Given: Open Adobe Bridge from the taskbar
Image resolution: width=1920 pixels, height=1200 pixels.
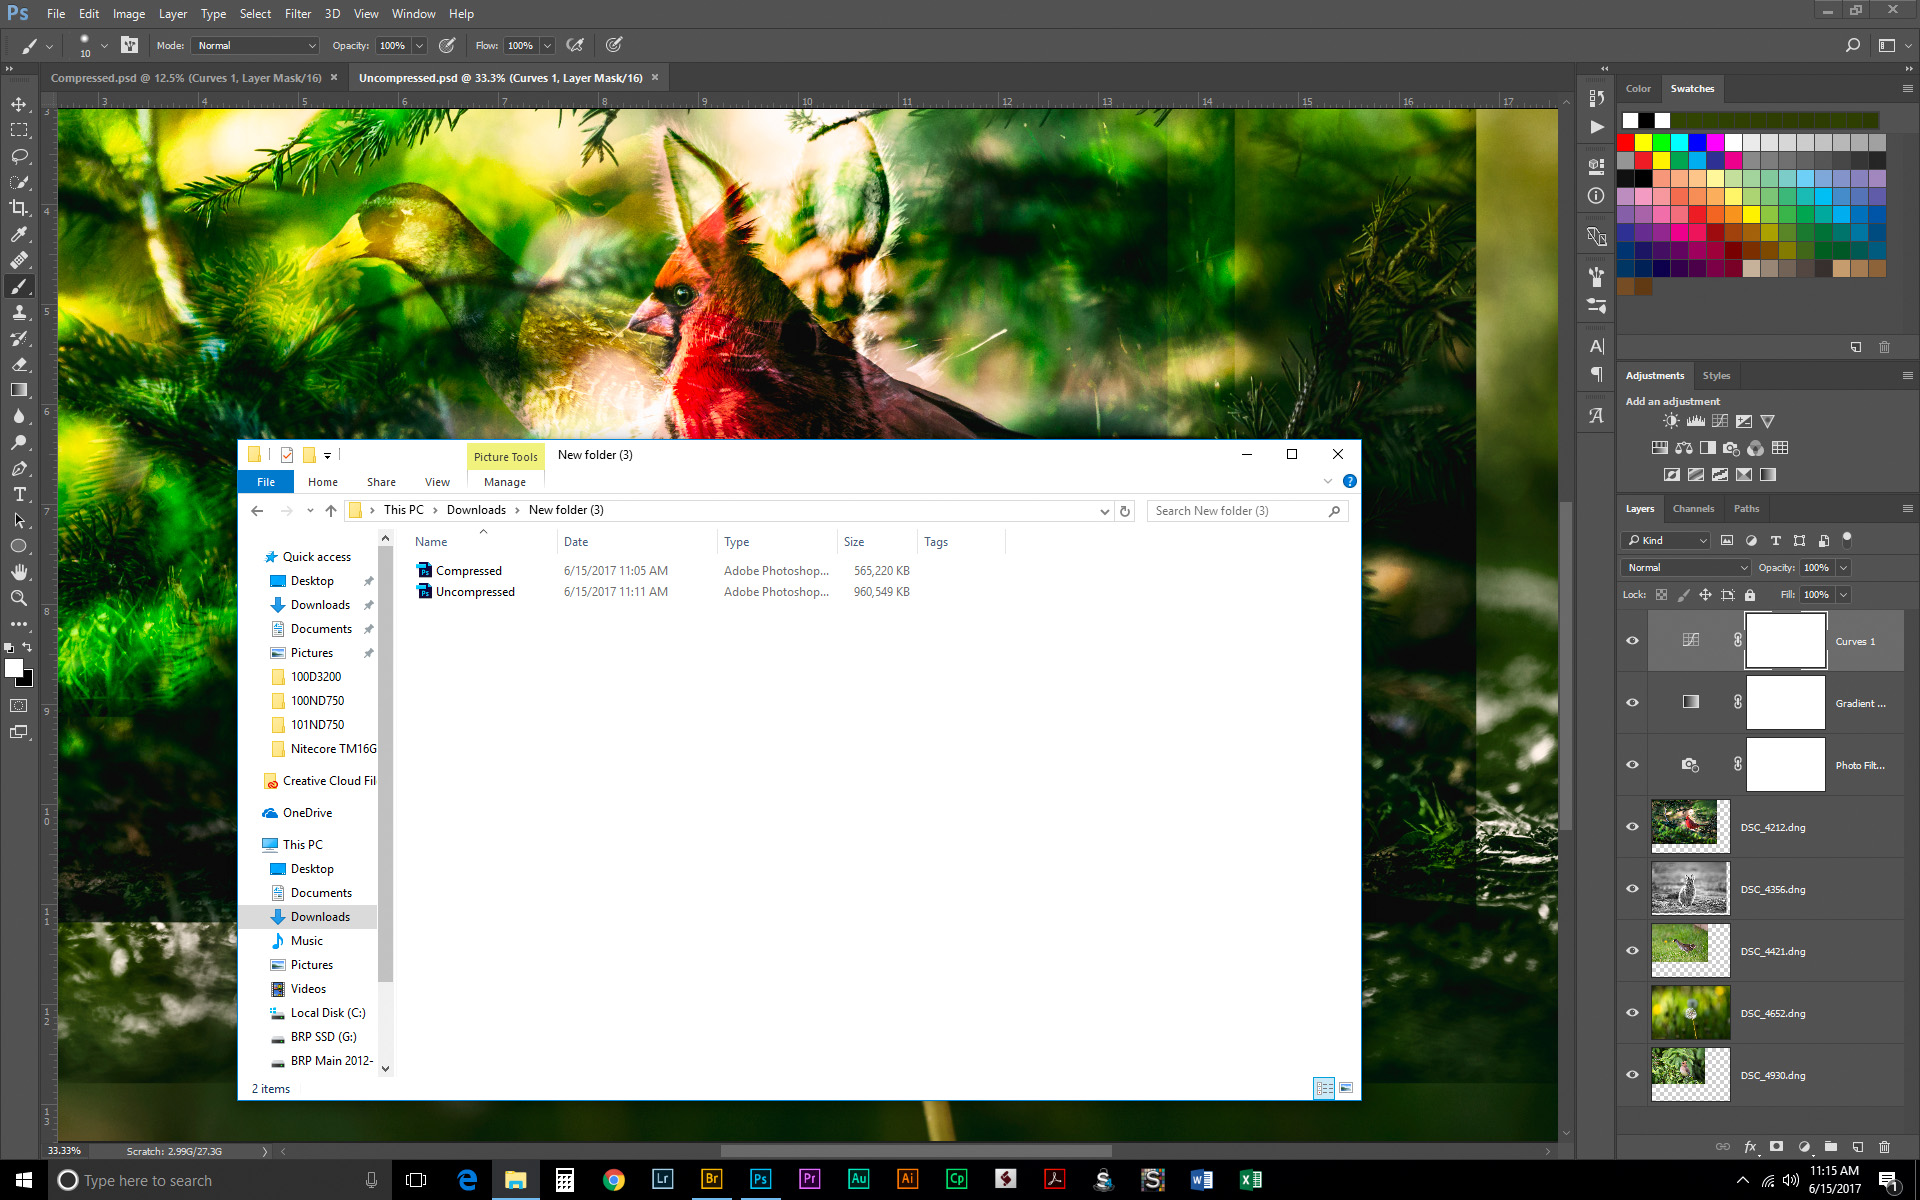Looking at the screenshot, I should click(711, 1179).
